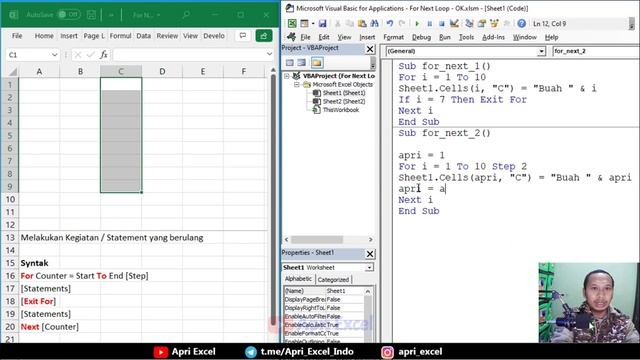Open the Insert UserForm dropdown arrow
The width and height of the screenshot is (640, 360).
point(312,24)
